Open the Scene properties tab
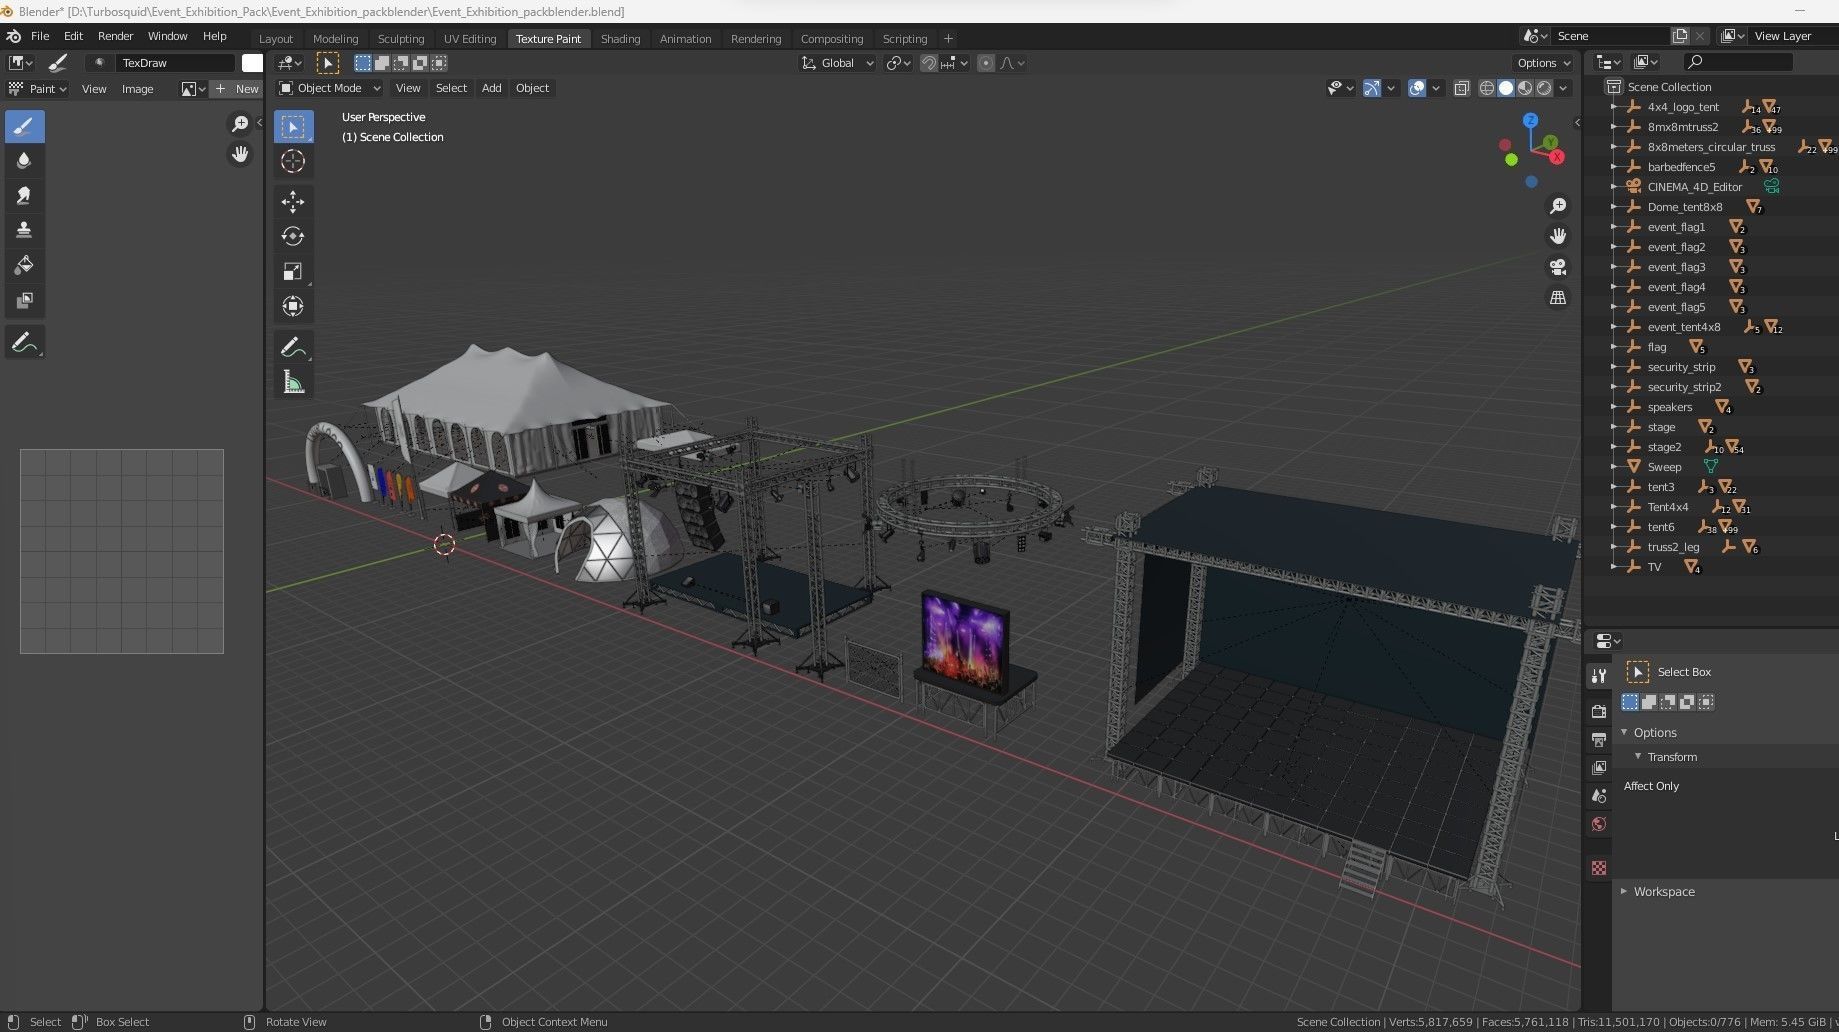This screenshot has width=1839, height=1032. 1599,796
